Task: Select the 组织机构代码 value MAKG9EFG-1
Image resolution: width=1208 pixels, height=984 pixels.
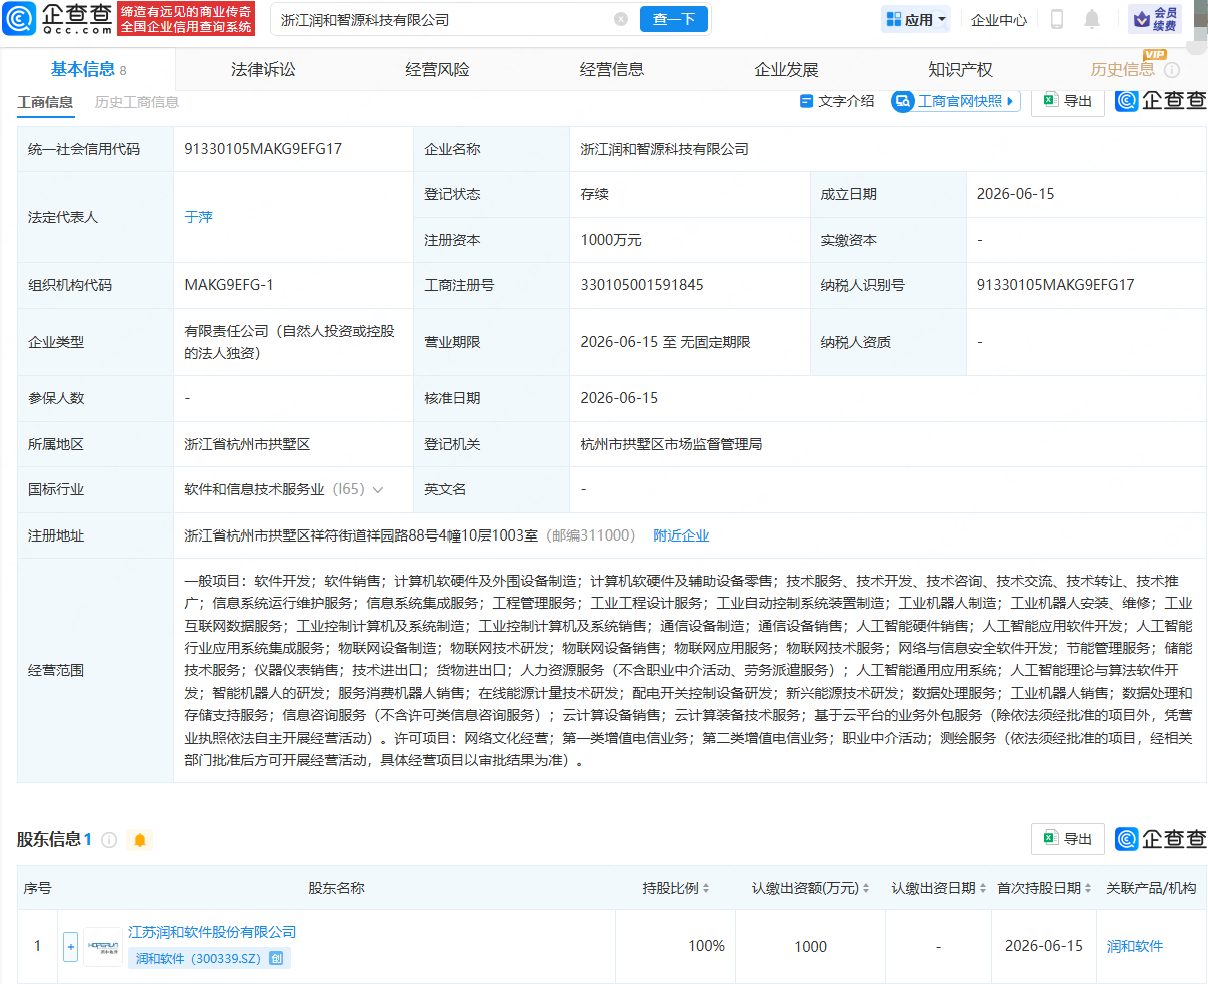Action: (229, 285)
